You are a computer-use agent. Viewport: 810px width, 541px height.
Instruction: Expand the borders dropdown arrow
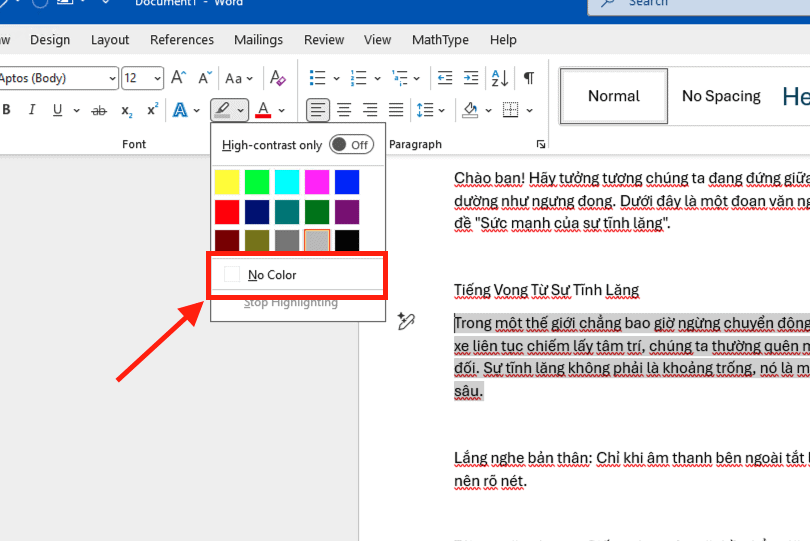point(529,110)
